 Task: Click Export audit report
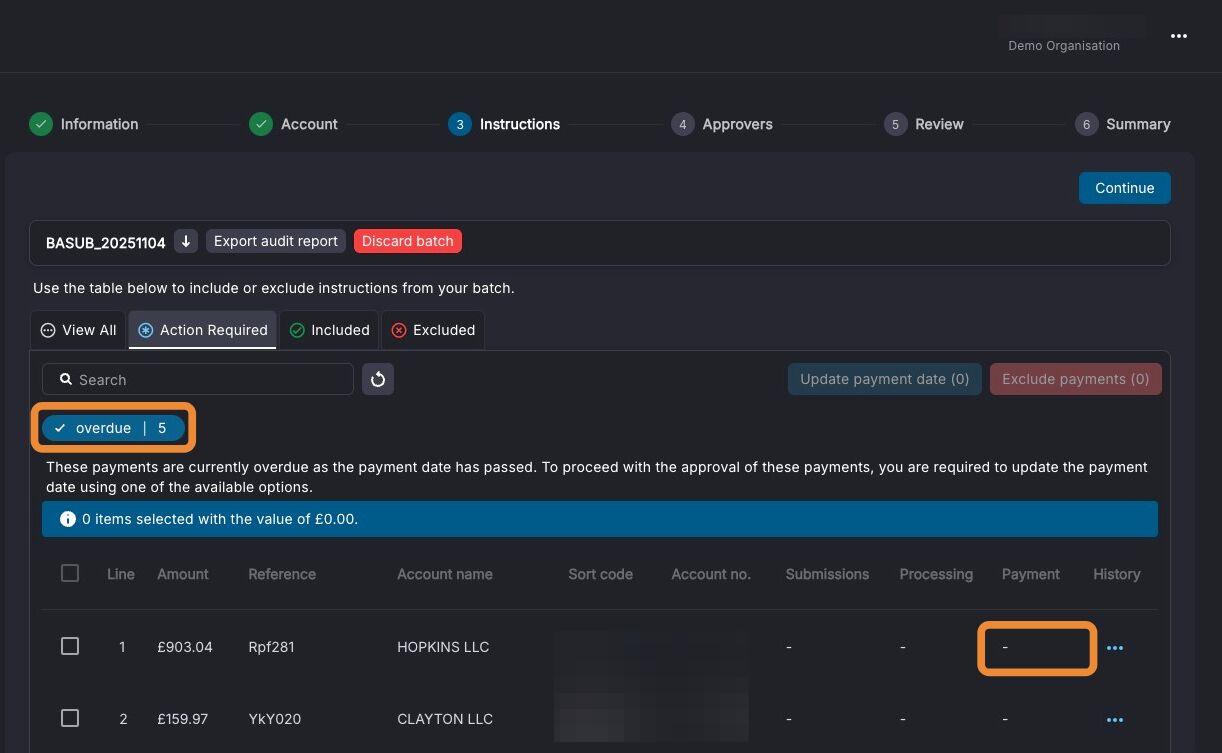click(276, 241)
